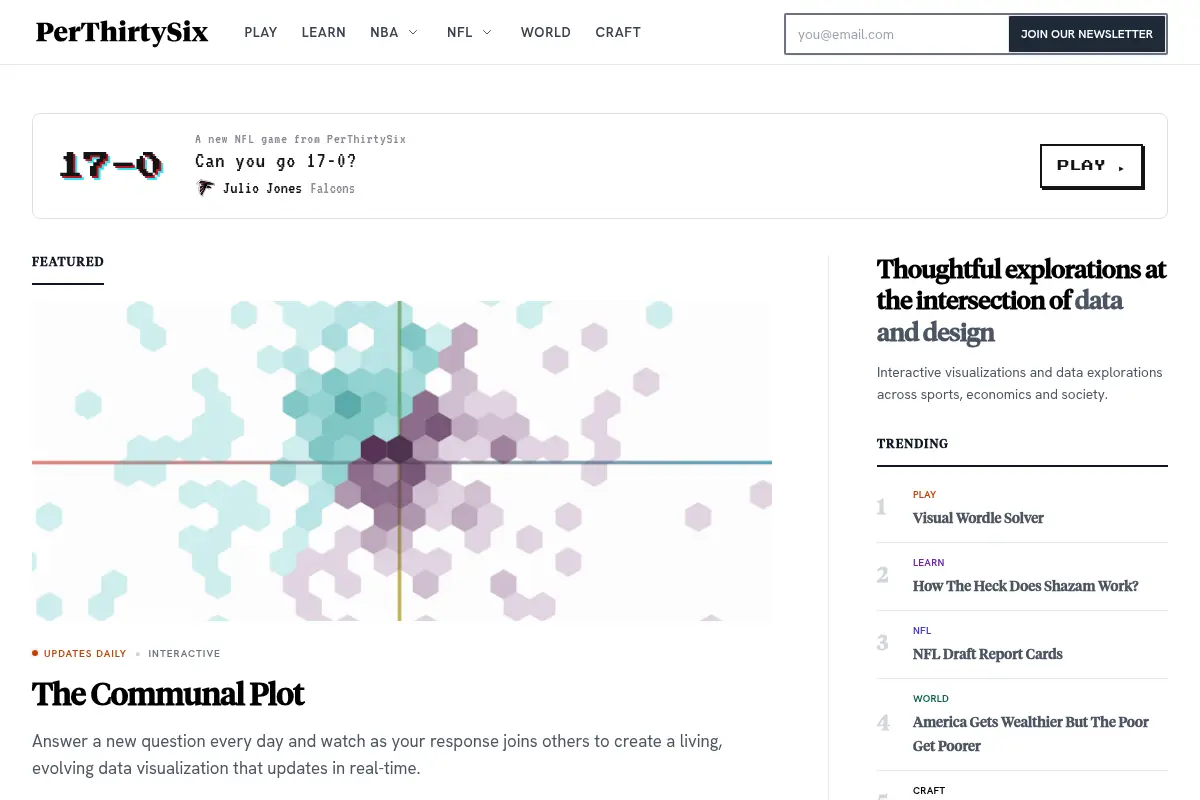Screen dimensions: 1200x800
Task: Click Join Our Newsletter button
Action: click(1087, 34)
